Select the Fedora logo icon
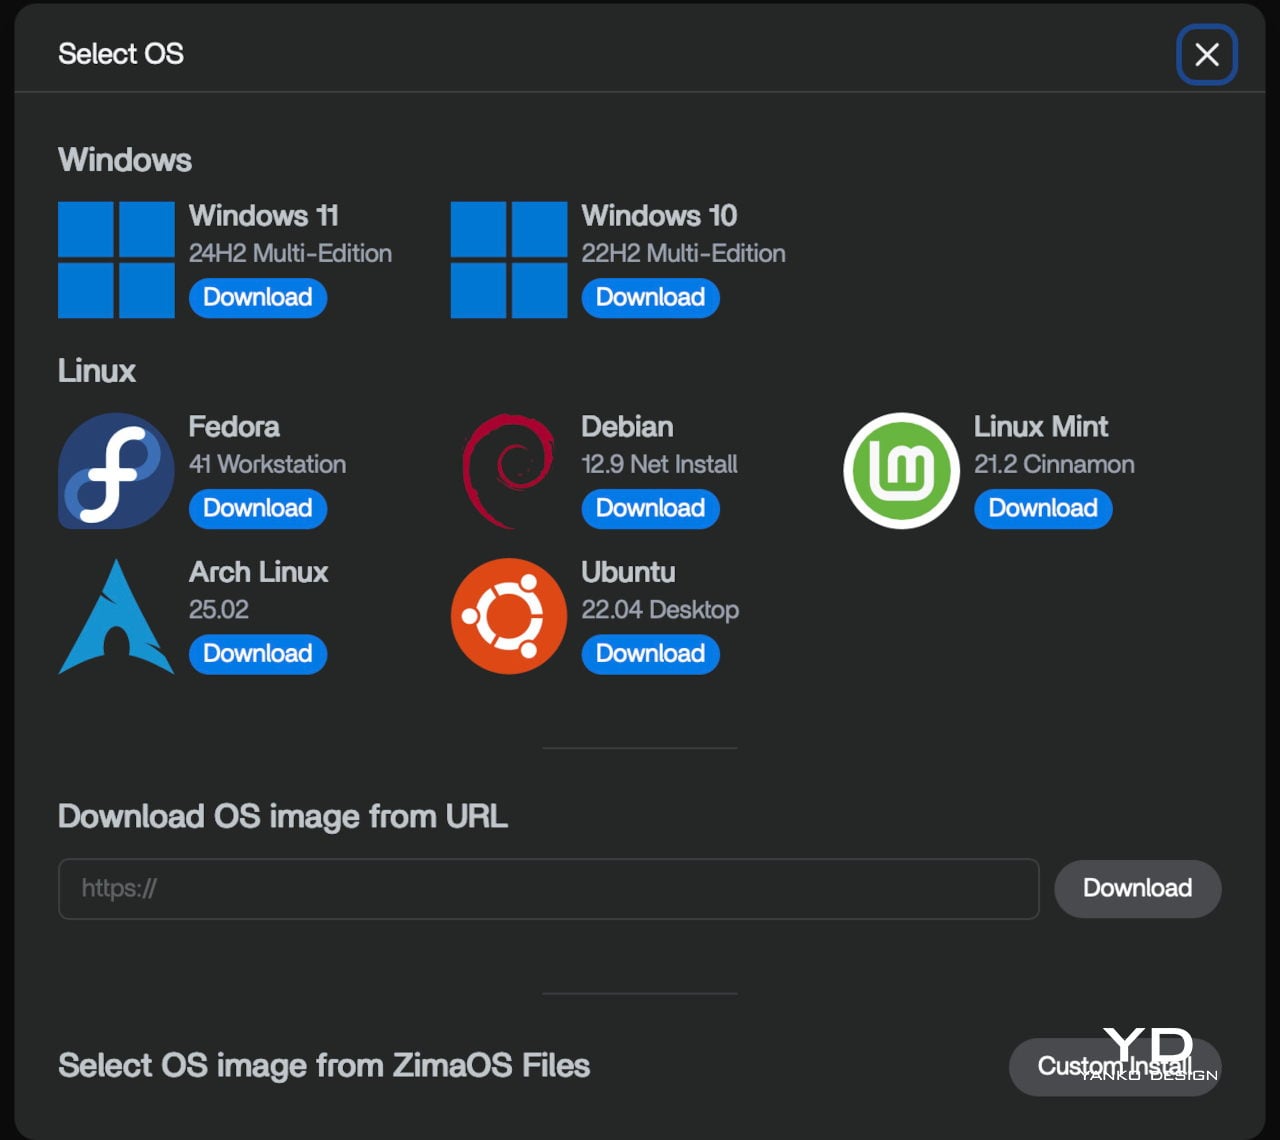This screenshot has width=1280, height=1140. click(116, 471)
